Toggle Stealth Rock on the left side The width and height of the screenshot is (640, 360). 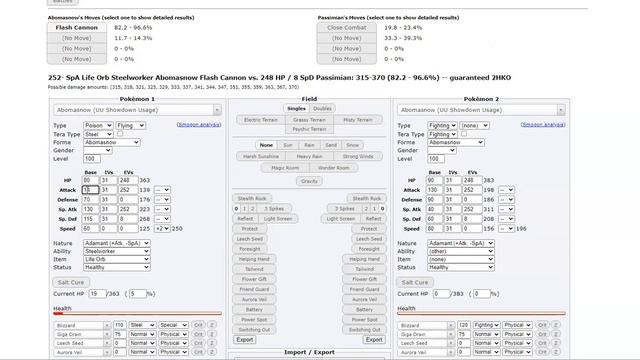252,198
